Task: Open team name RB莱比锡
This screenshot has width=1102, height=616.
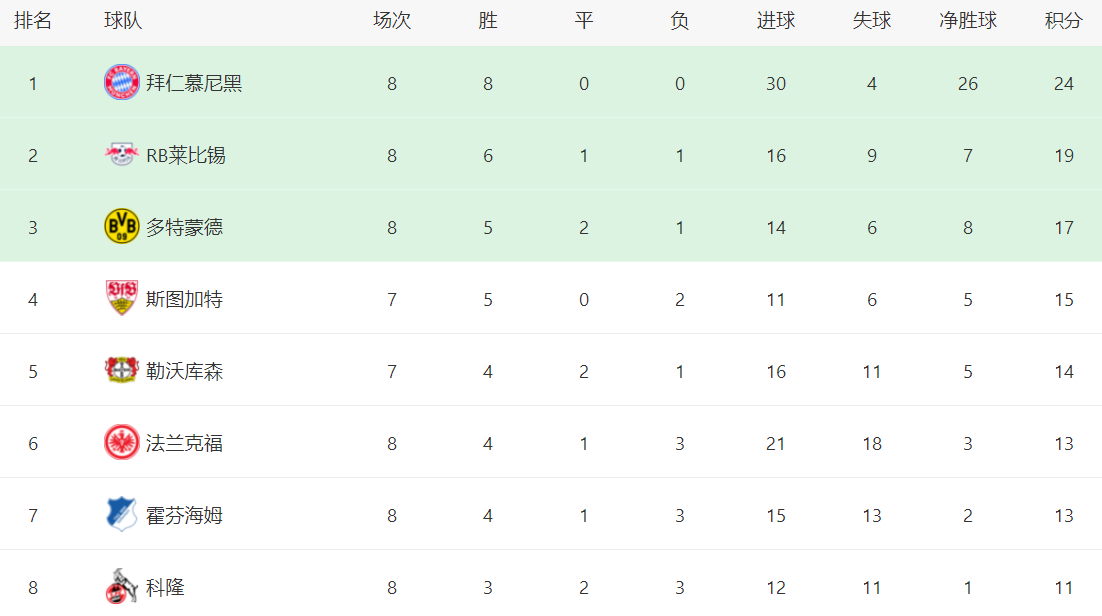Action: pos(186,155)
